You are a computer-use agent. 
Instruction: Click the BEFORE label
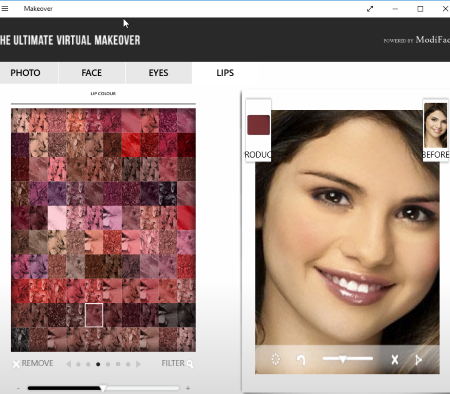click(x=435, y=155)
